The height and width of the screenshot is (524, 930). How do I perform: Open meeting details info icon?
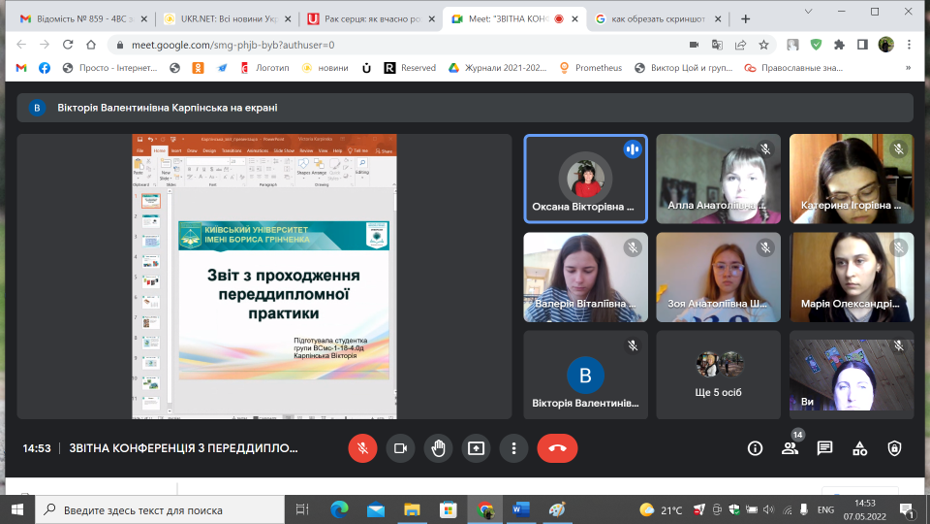755,448
